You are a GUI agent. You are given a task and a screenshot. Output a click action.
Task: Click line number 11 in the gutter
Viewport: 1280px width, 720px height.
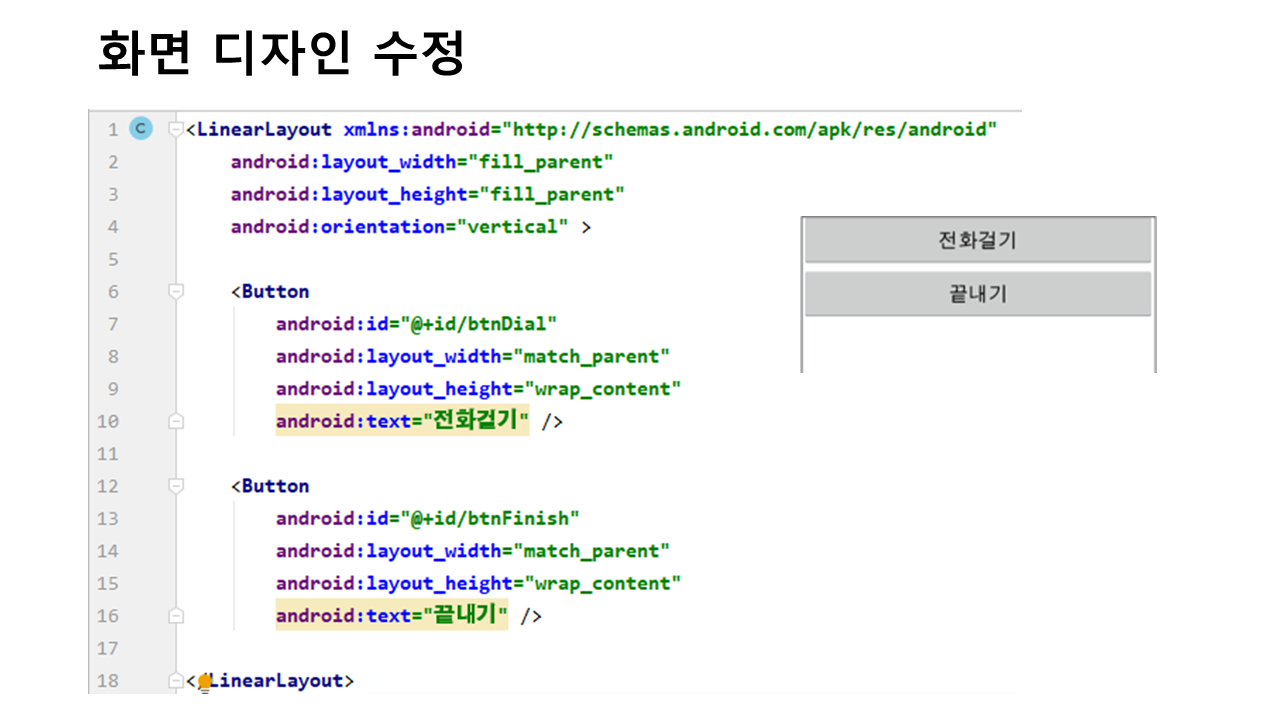[x=108, y=454]
